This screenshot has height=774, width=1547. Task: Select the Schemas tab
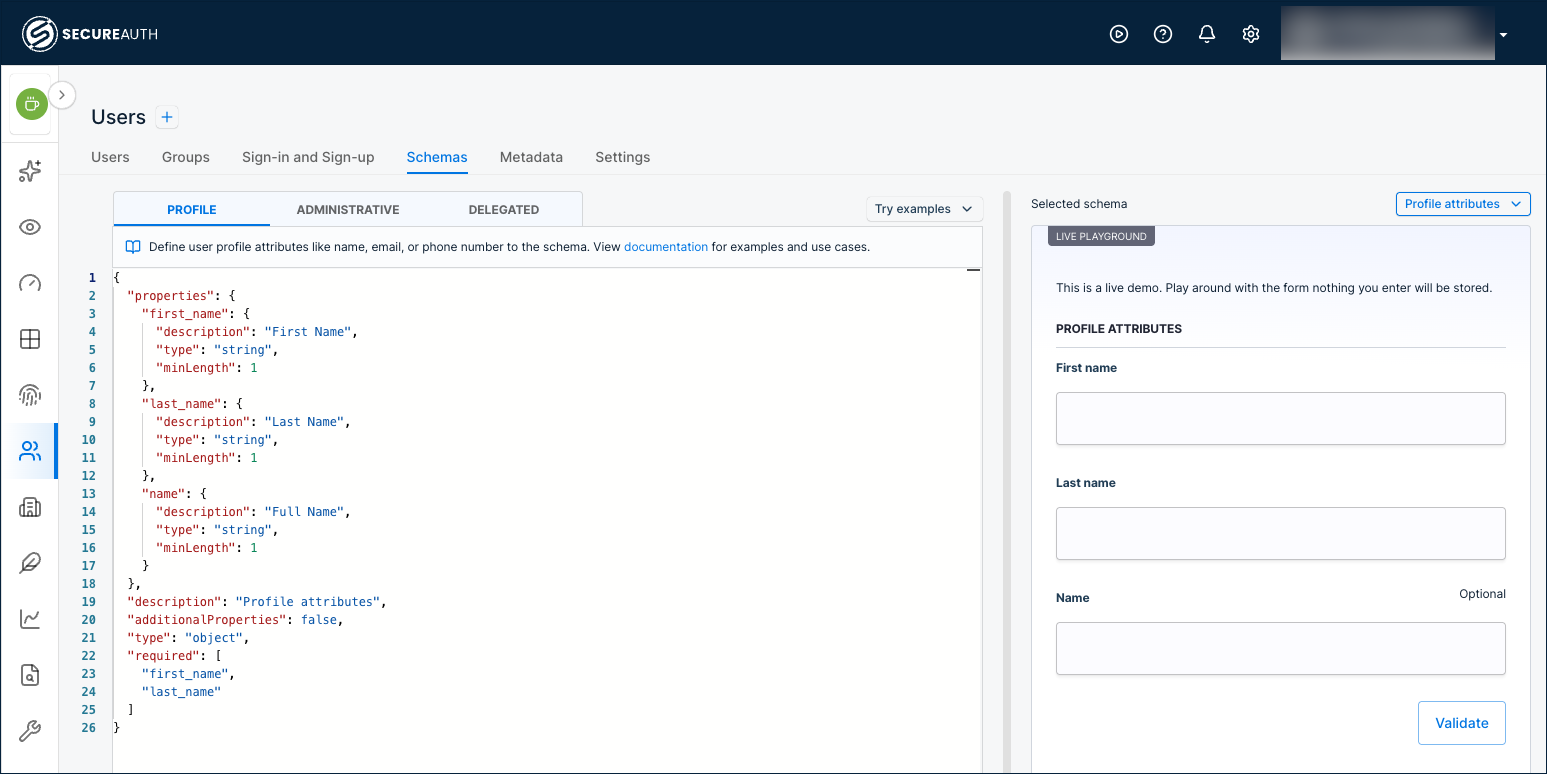coord(437,157)
